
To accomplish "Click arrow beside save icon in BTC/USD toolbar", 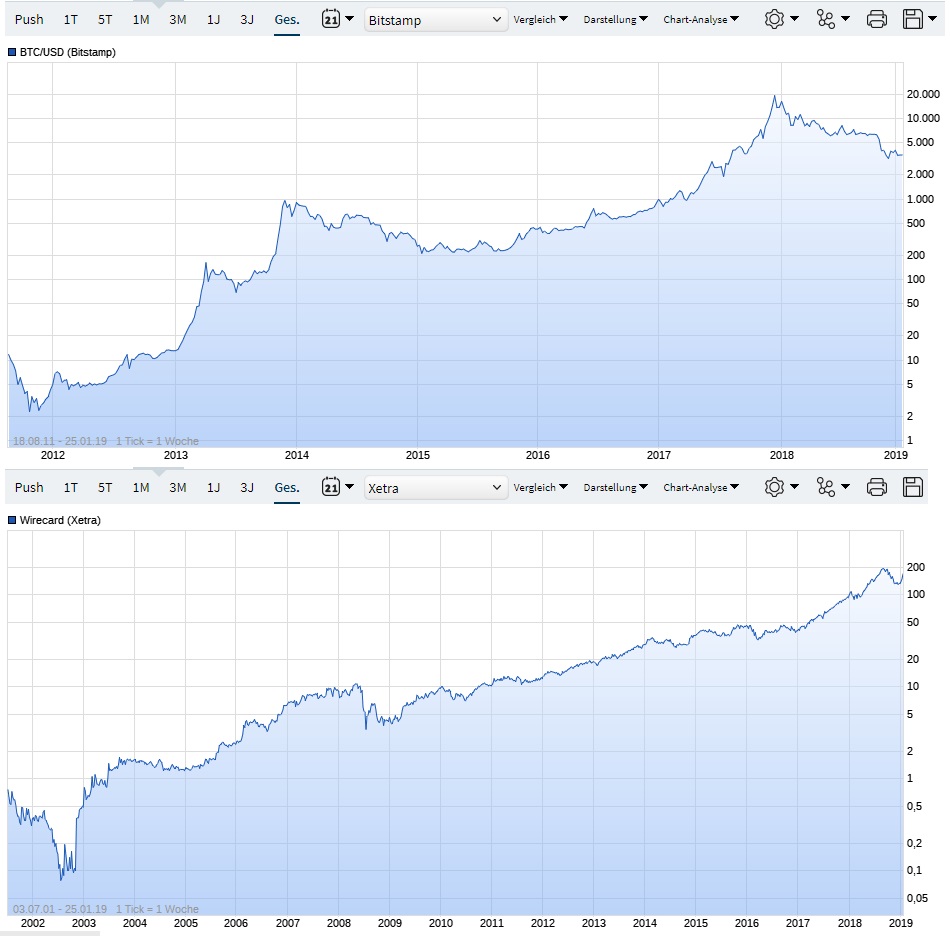I will tap(932, 19).
